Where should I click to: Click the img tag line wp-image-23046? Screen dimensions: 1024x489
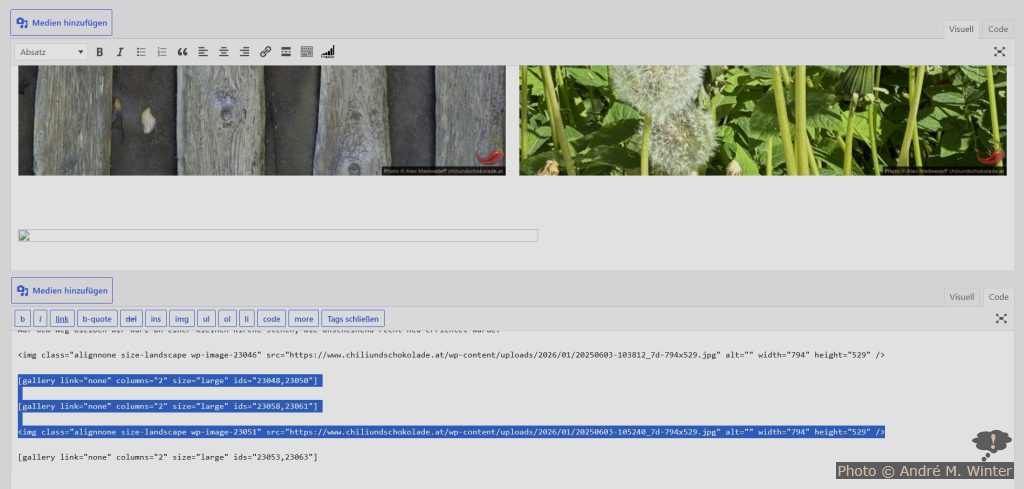coord(451,355)
